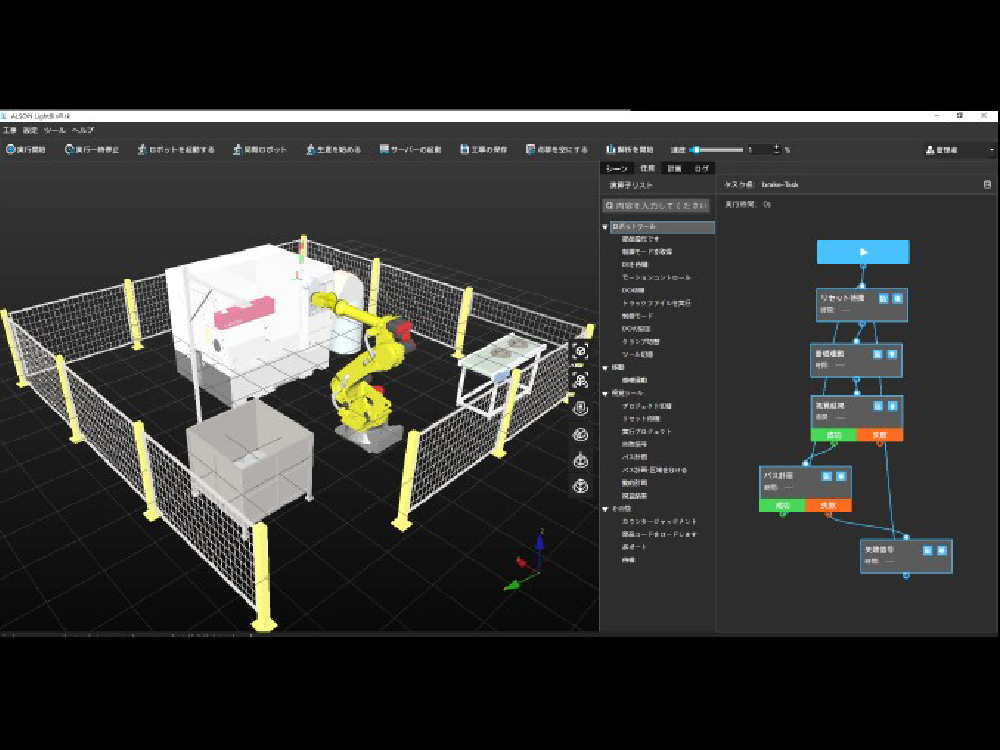
Task: Collapse the vision tools tree category
Action: pyautogui.click(x=606, y=393)
